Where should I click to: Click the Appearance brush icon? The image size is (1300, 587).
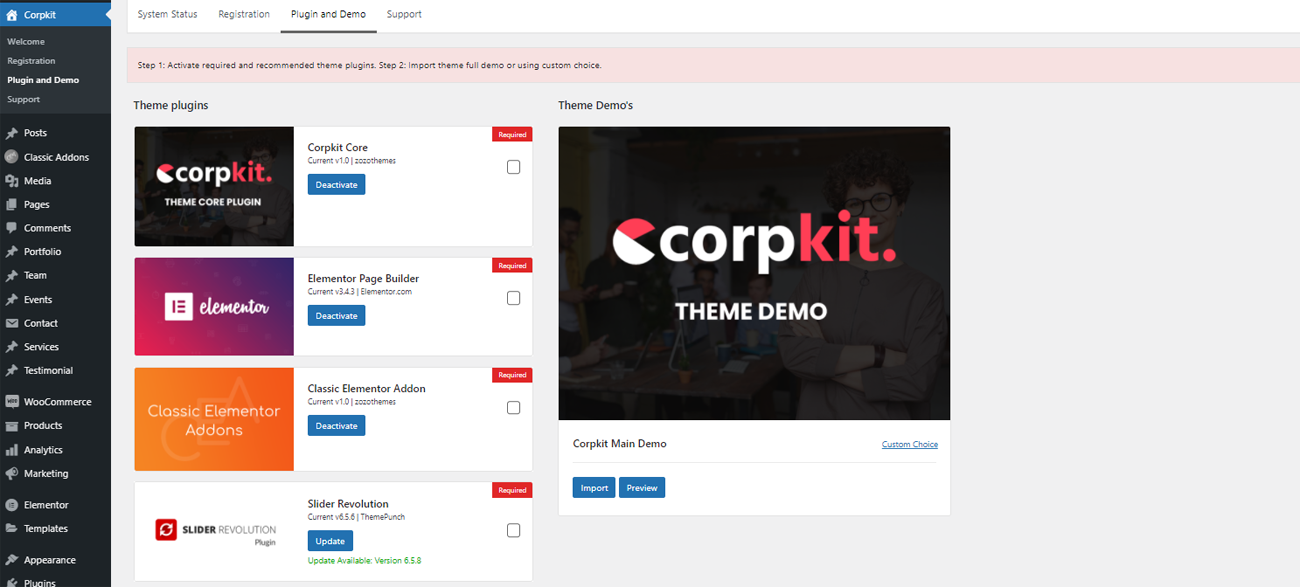pyautogui.click(x=12, y=560)
